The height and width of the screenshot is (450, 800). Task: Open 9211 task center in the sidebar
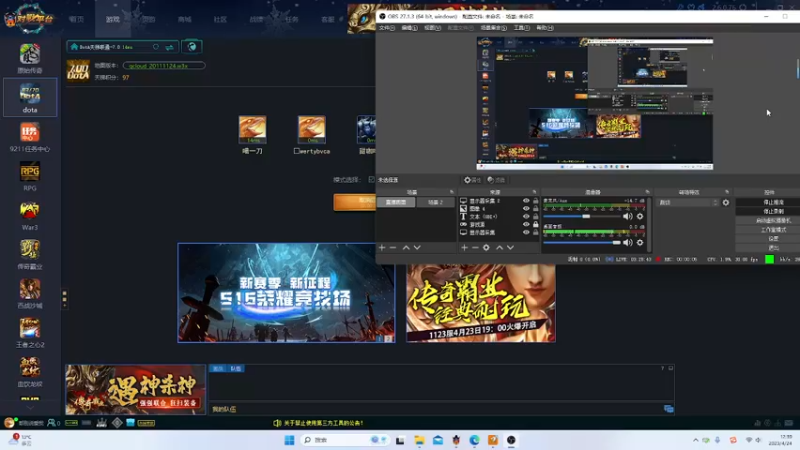(x=30, y=137)
